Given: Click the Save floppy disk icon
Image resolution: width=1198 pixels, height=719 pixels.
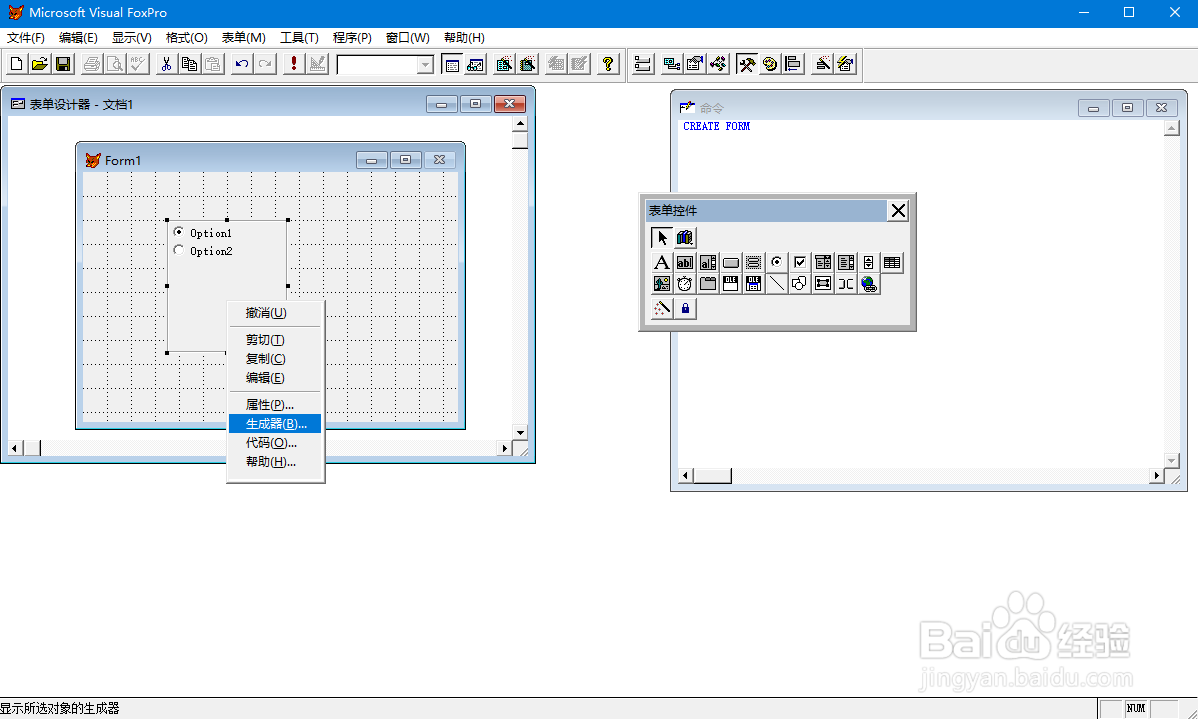Looking at the screenshot, I should [63, 64].
